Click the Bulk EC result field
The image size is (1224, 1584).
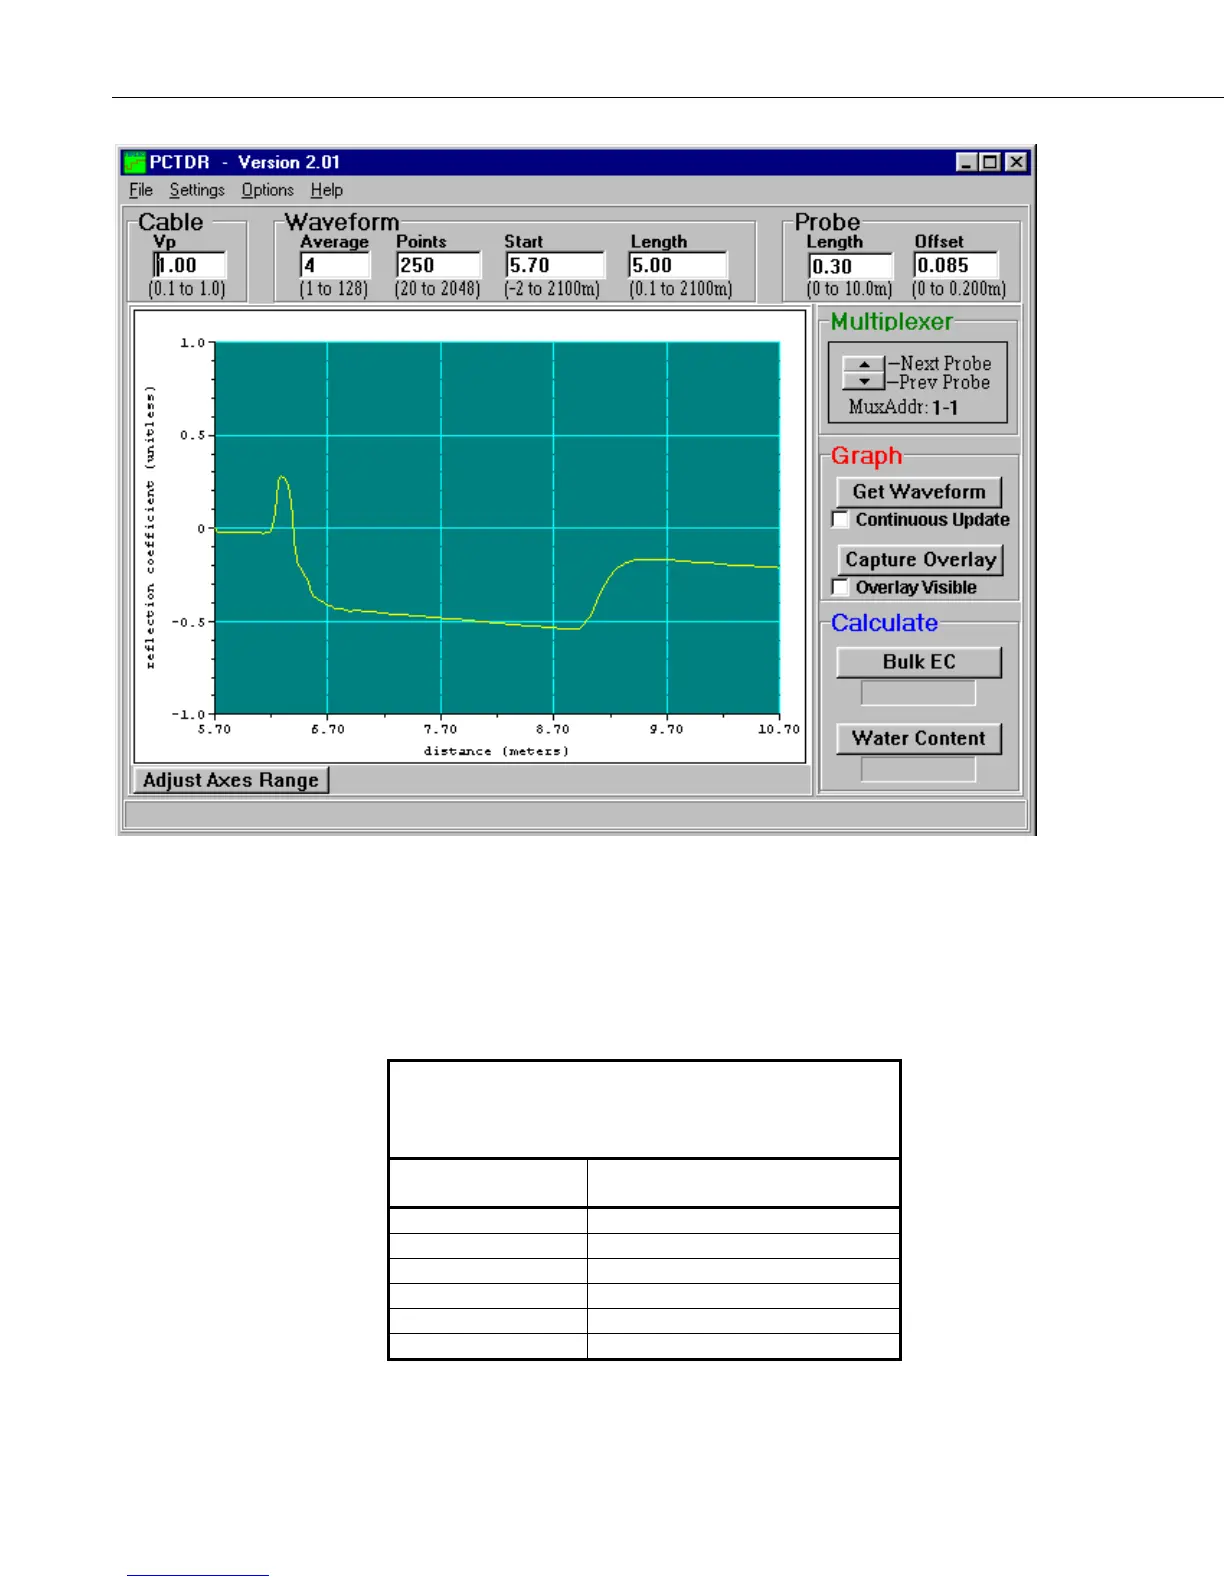[918, 693]
